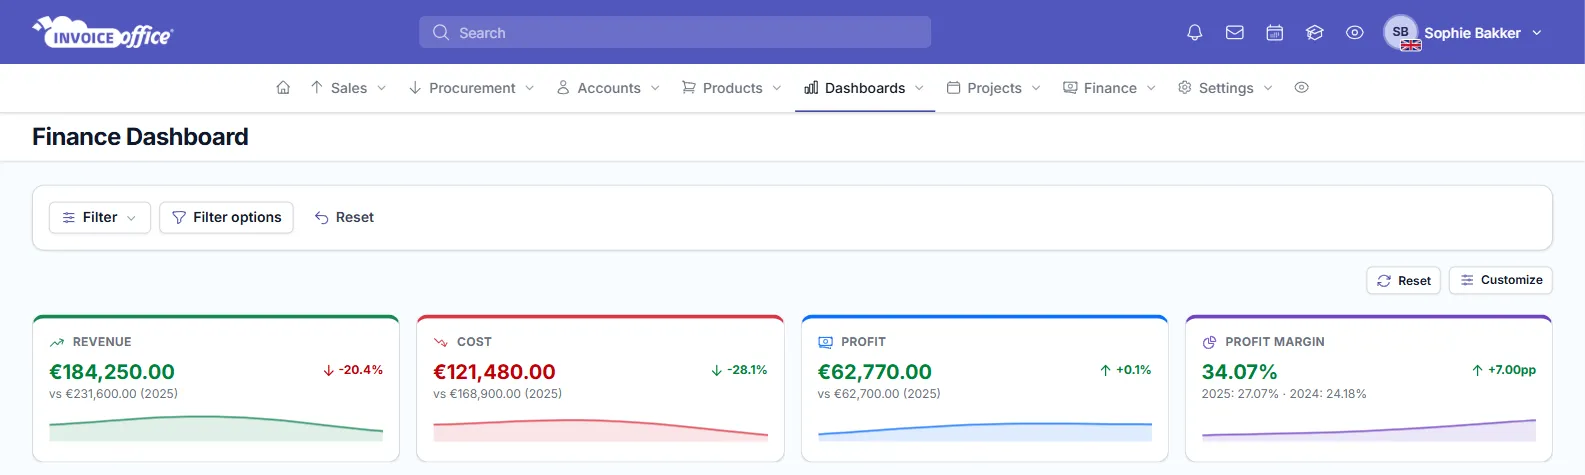Click the Sophie Bakker user name

click(x=1472, y=33)
